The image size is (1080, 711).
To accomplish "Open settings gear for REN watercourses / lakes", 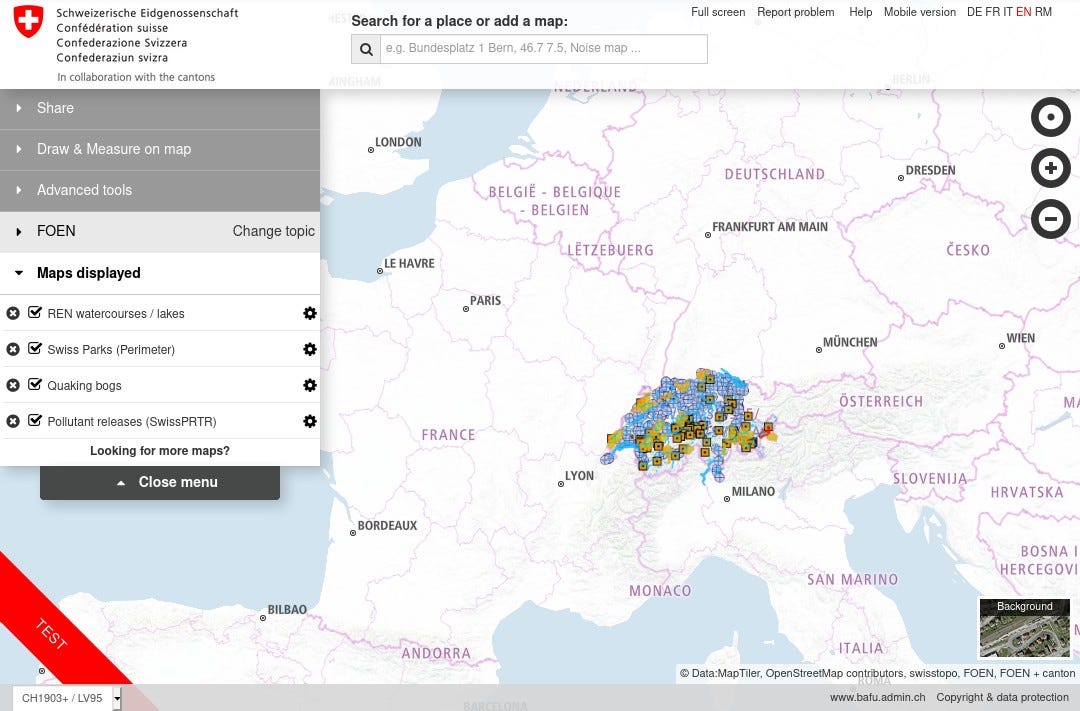I will pos(310,313).
